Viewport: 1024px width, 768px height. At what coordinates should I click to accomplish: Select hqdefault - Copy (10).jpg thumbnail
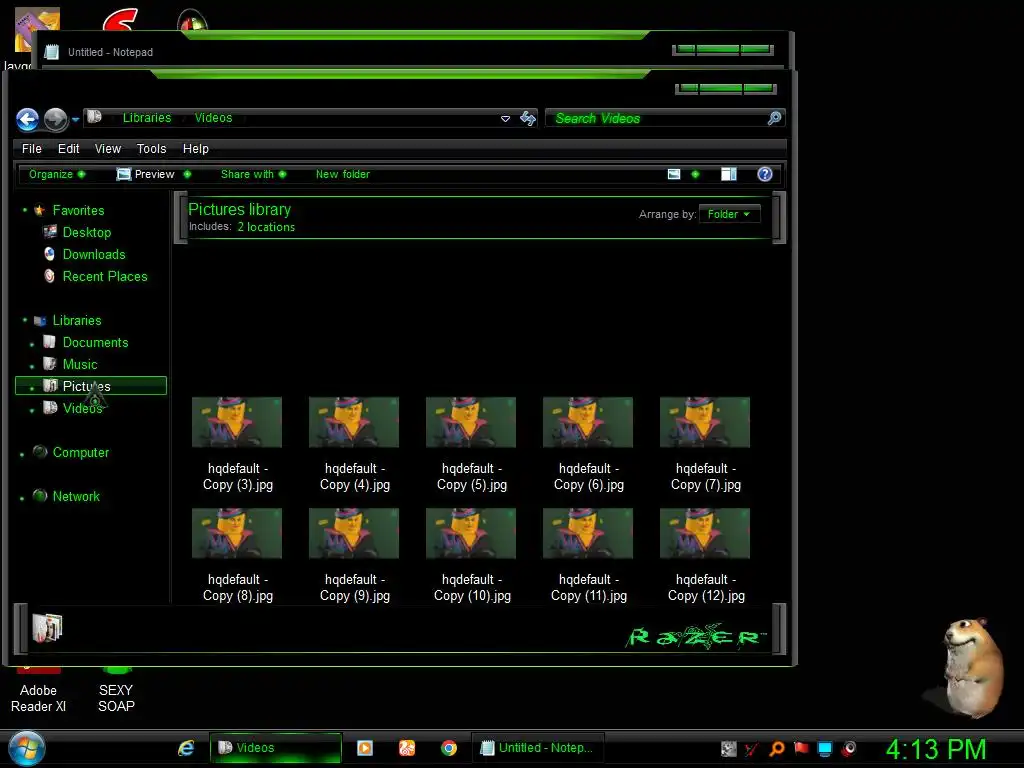coord(471,534)
